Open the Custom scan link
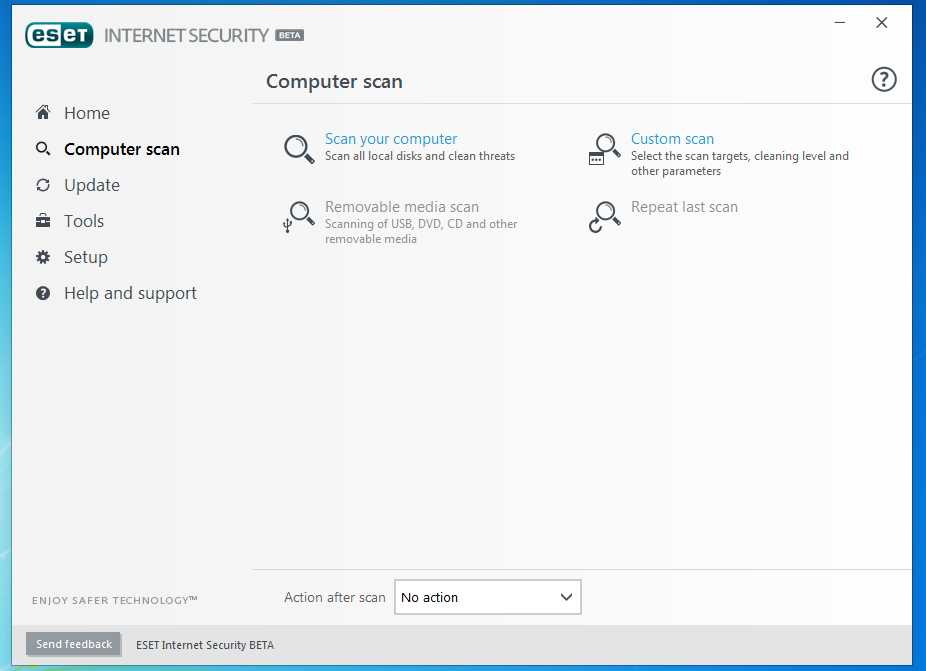Viewport: 926px width, 671px height. click(672, 139)
